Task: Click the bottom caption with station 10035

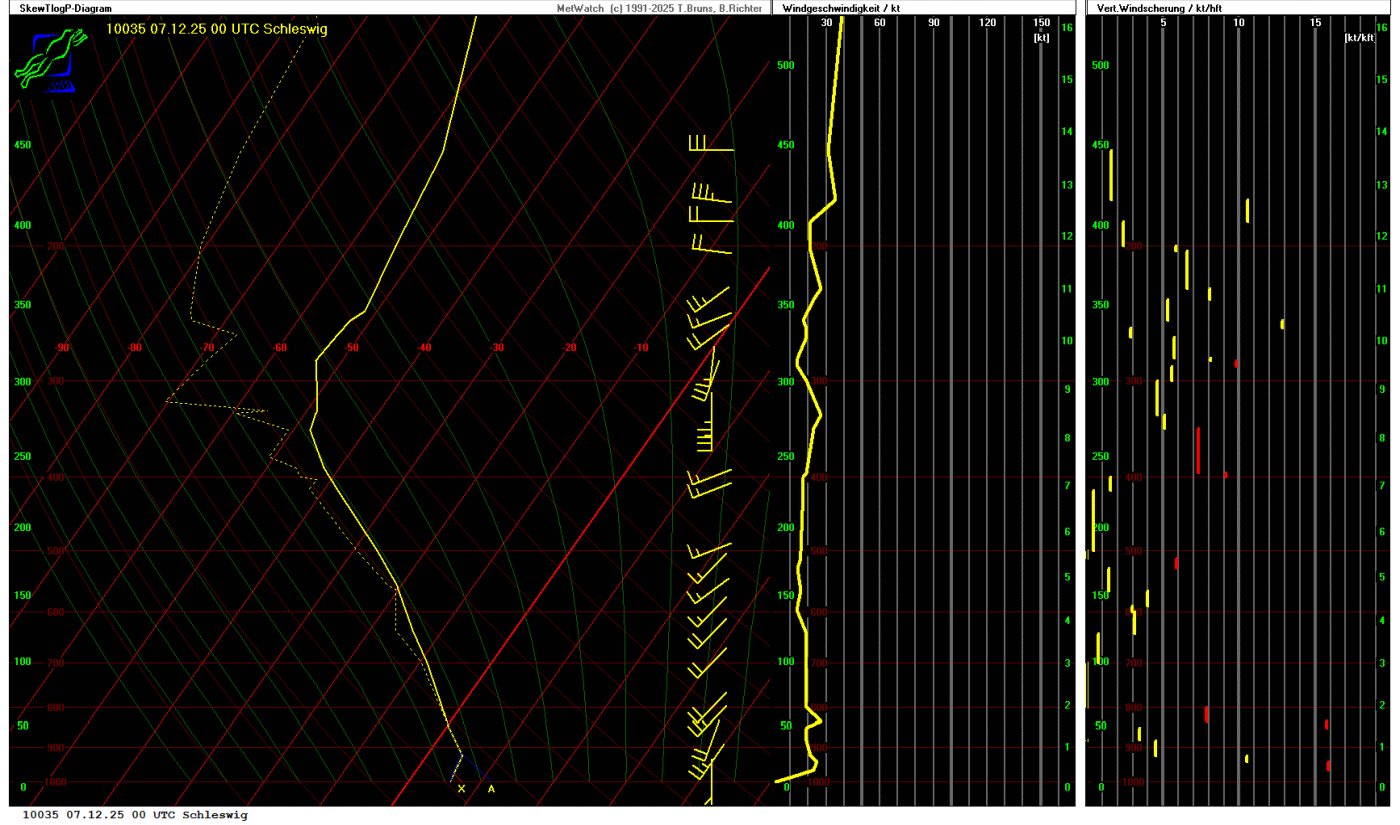Action: (135, 815)
